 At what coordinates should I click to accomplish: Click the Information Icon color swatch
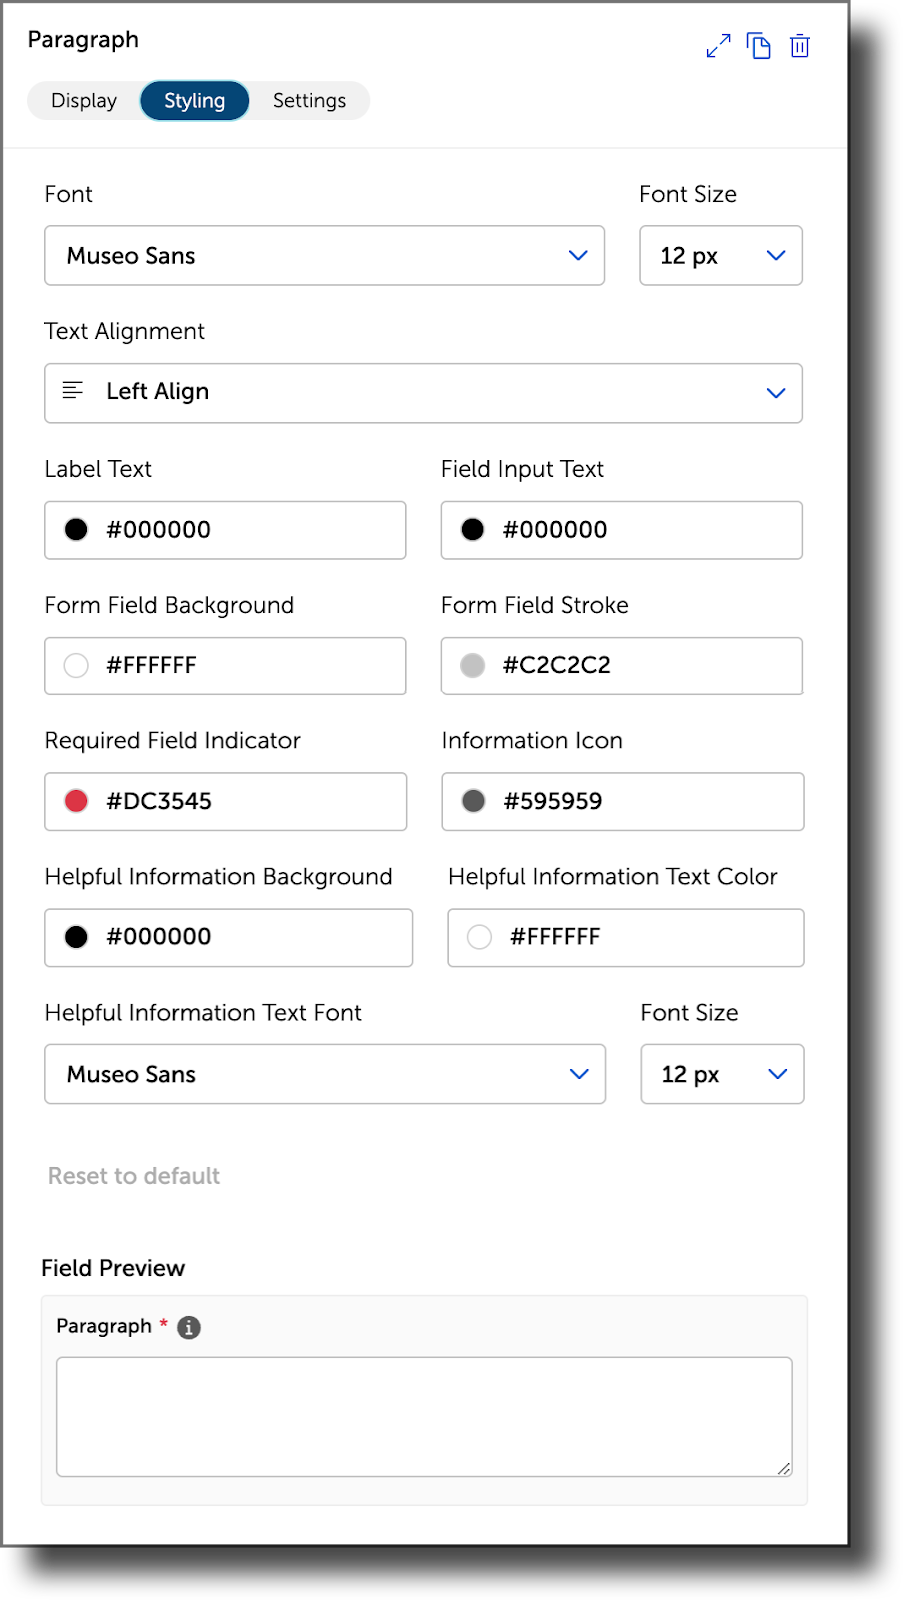tap(474, 801)
